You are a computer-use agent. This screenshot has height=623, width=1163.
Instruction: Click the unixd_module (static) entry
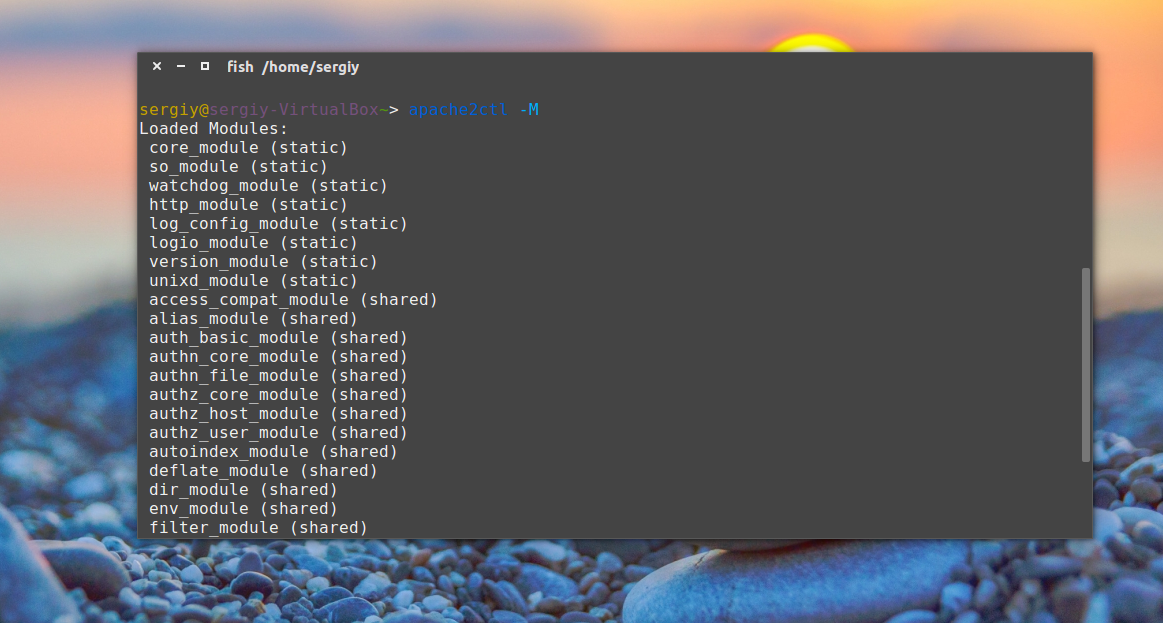pyautogui.click(x=253, y=280)
